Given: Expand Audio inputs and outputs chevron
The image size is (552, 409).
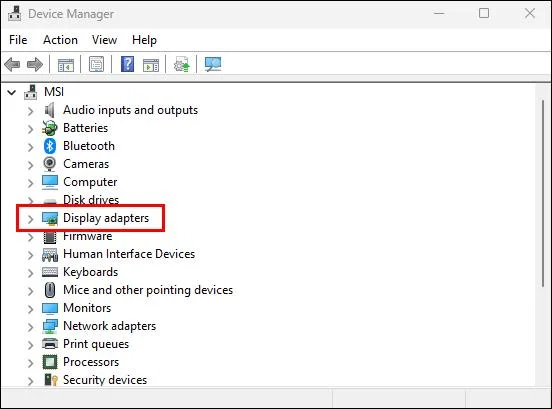Looking at the screenshot, I should point(31,111).
